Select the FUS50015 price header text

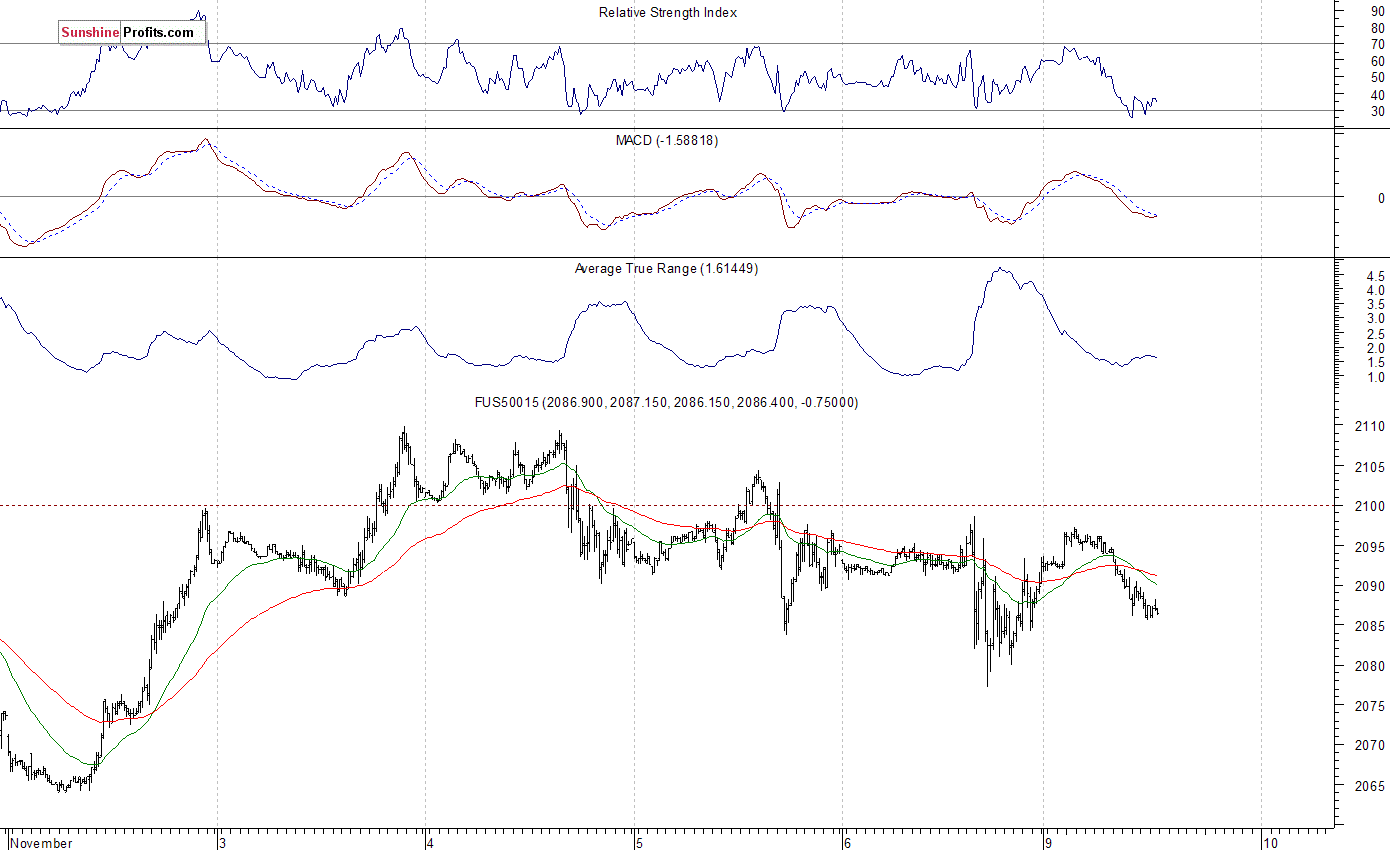[x=666, y=403]
